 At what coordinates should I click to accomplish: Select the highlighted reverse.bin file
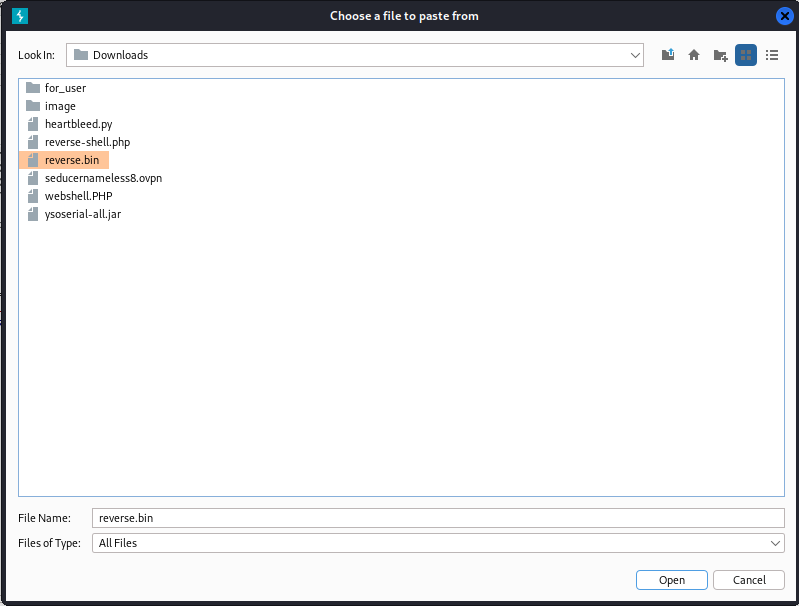pyautogui.click(x=64, y=160)
